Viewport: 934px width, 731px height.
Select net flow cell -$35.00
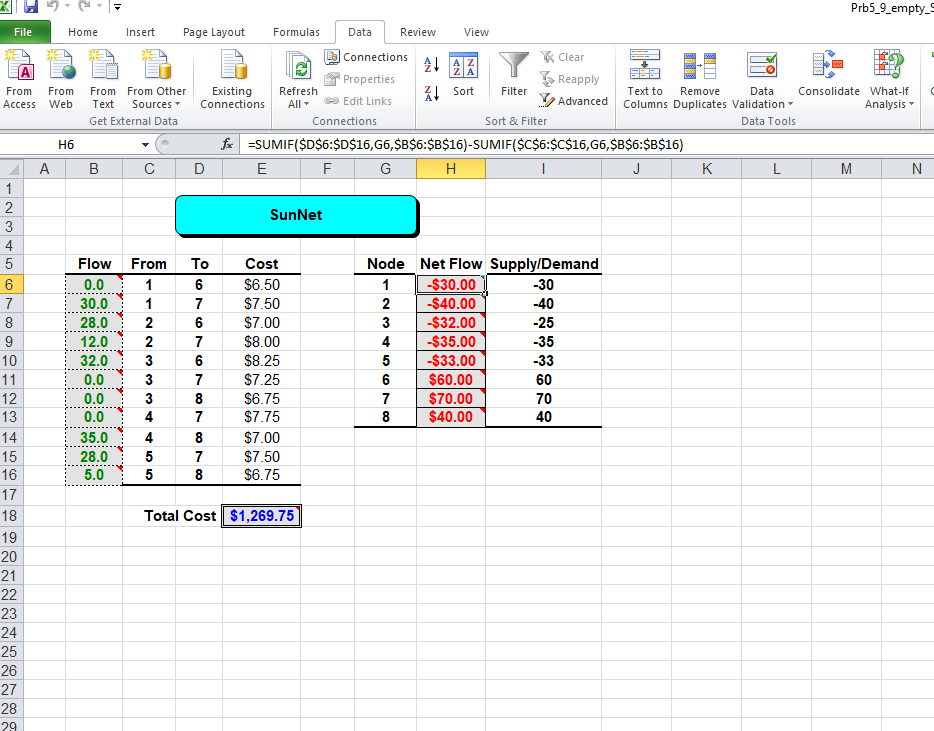(451, 342)
